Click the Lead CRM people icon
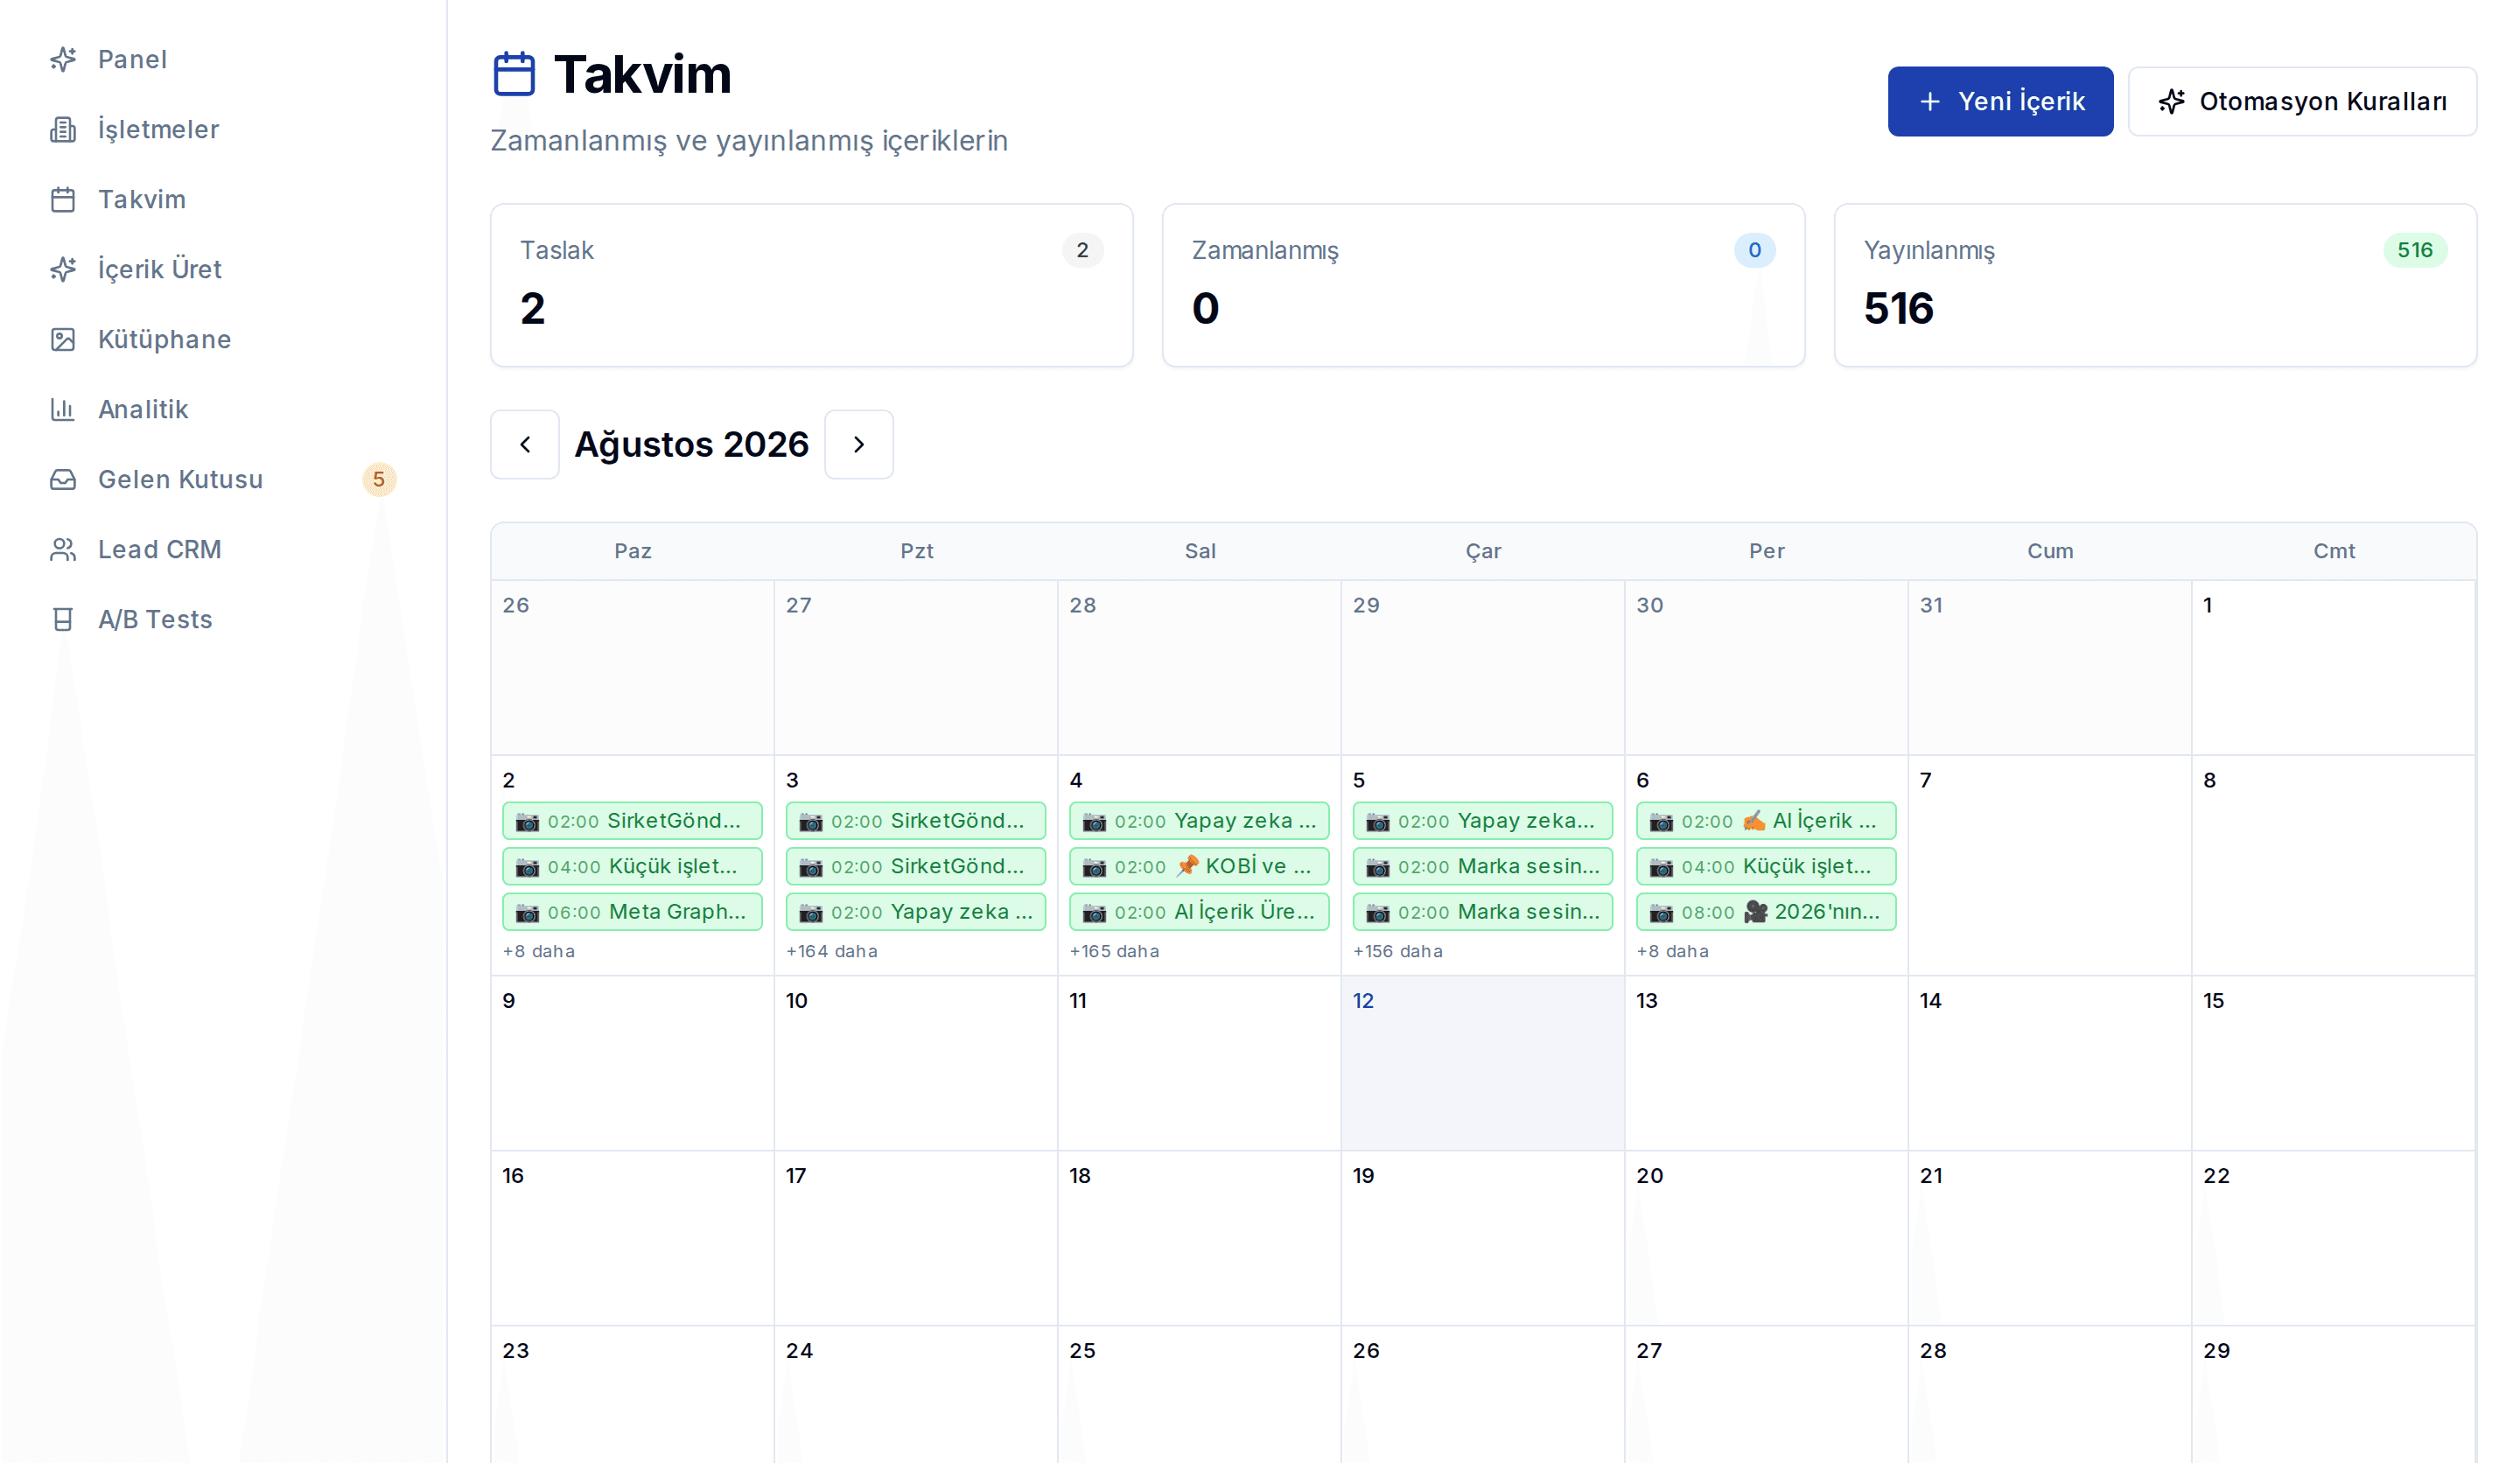 coord(63,549)
